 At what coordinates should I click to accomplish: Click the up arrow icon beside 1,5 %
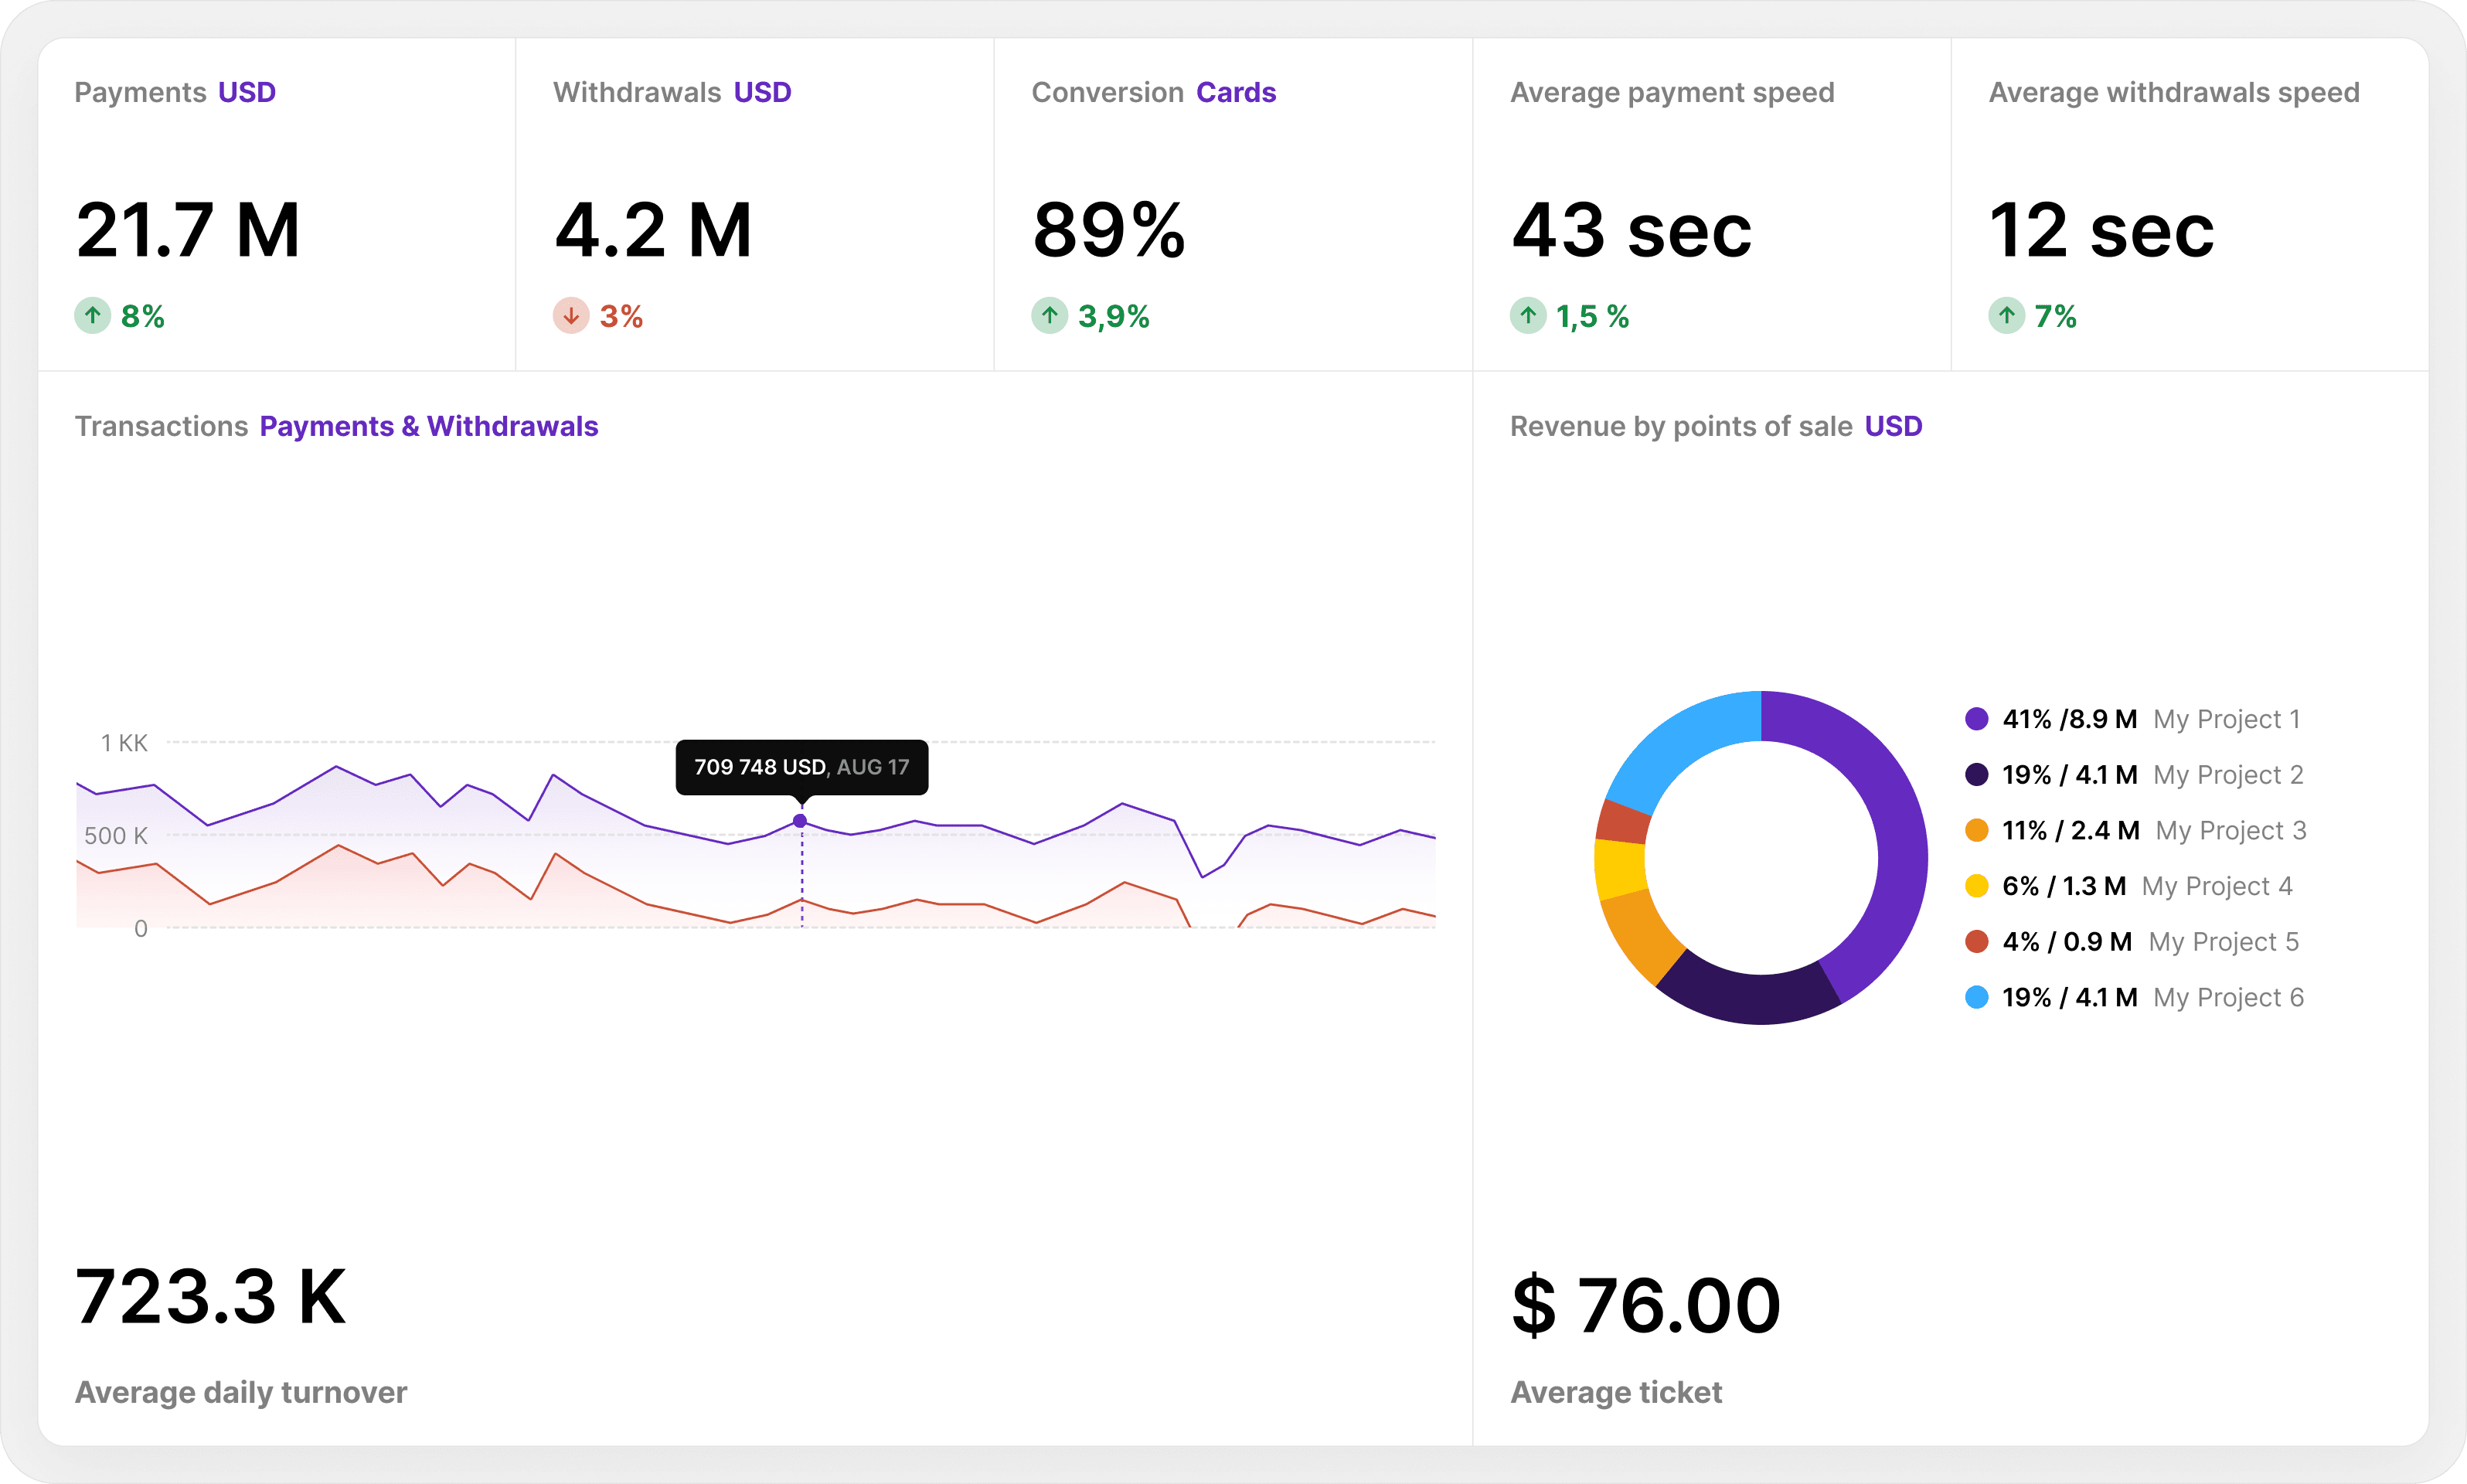point(1528,316)
